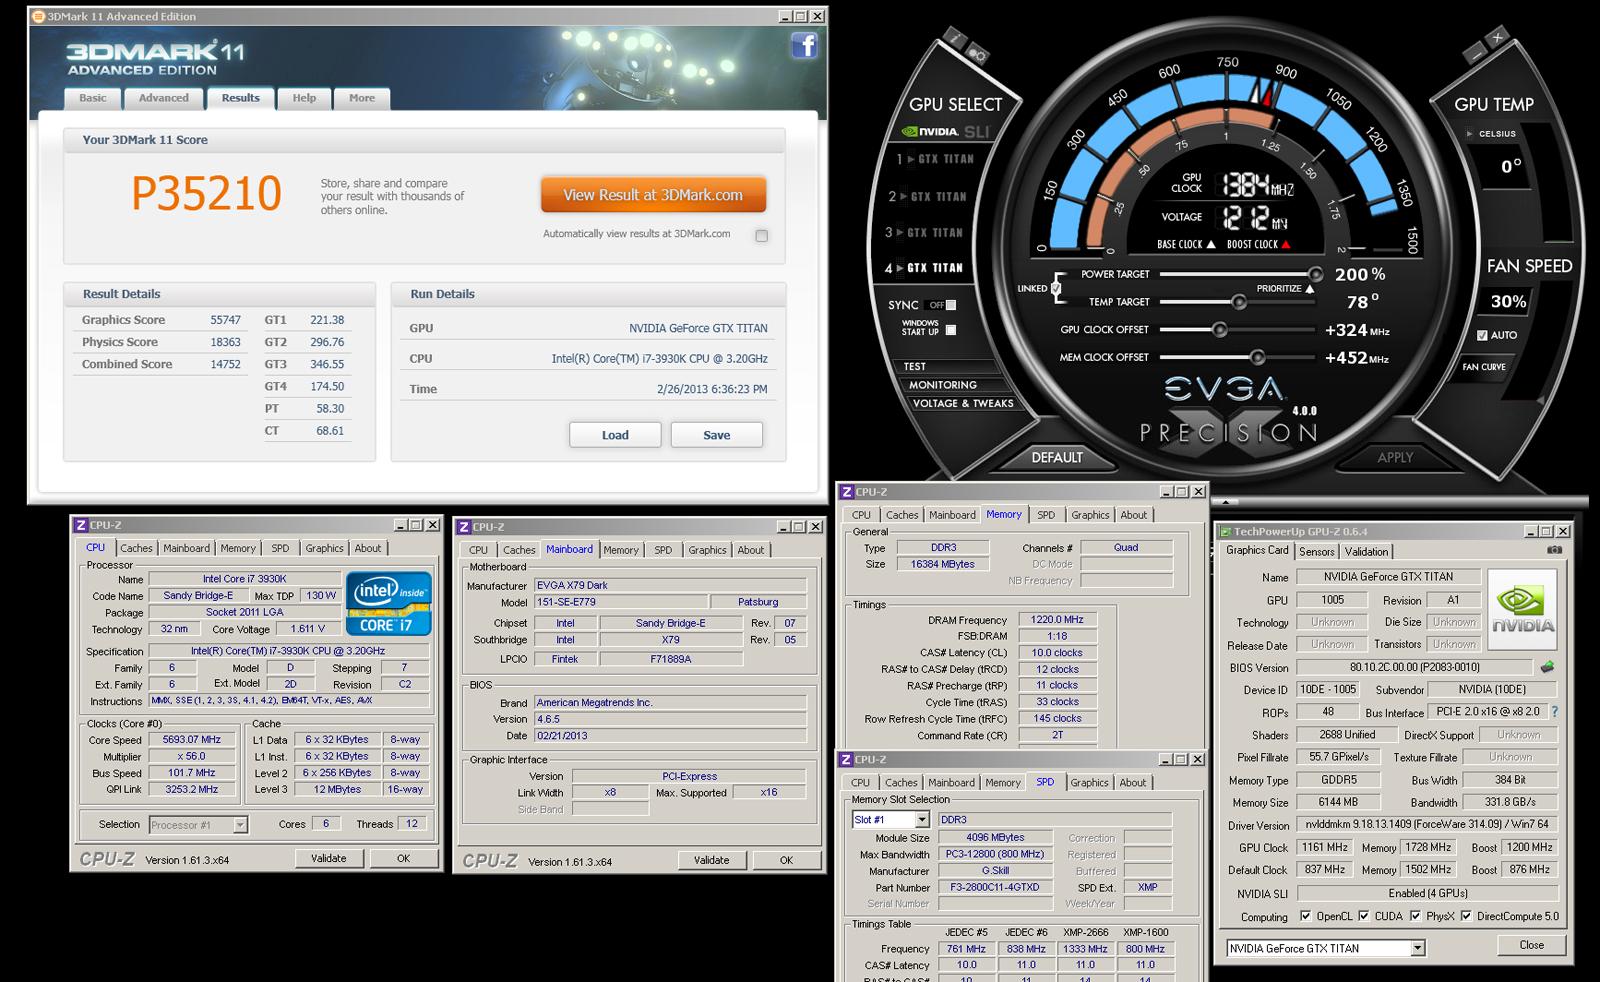Screen dimensions: 1600x982
Task: Expand the memory Slot #1 dropdown
Action: tap(922, 820)
